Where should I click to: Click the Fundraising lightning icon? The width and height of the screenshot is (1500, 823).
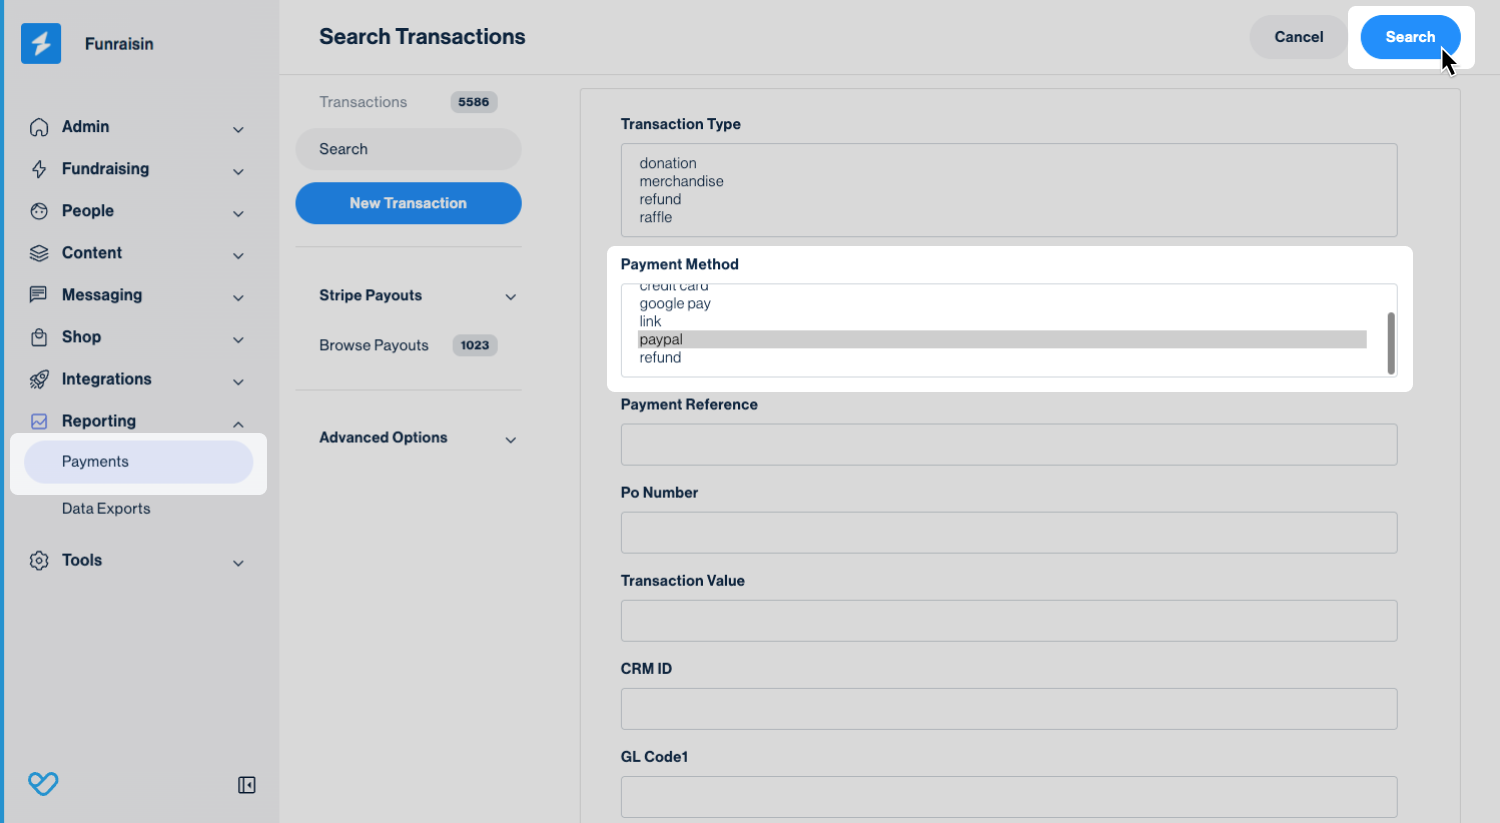(x=39, y=169)
